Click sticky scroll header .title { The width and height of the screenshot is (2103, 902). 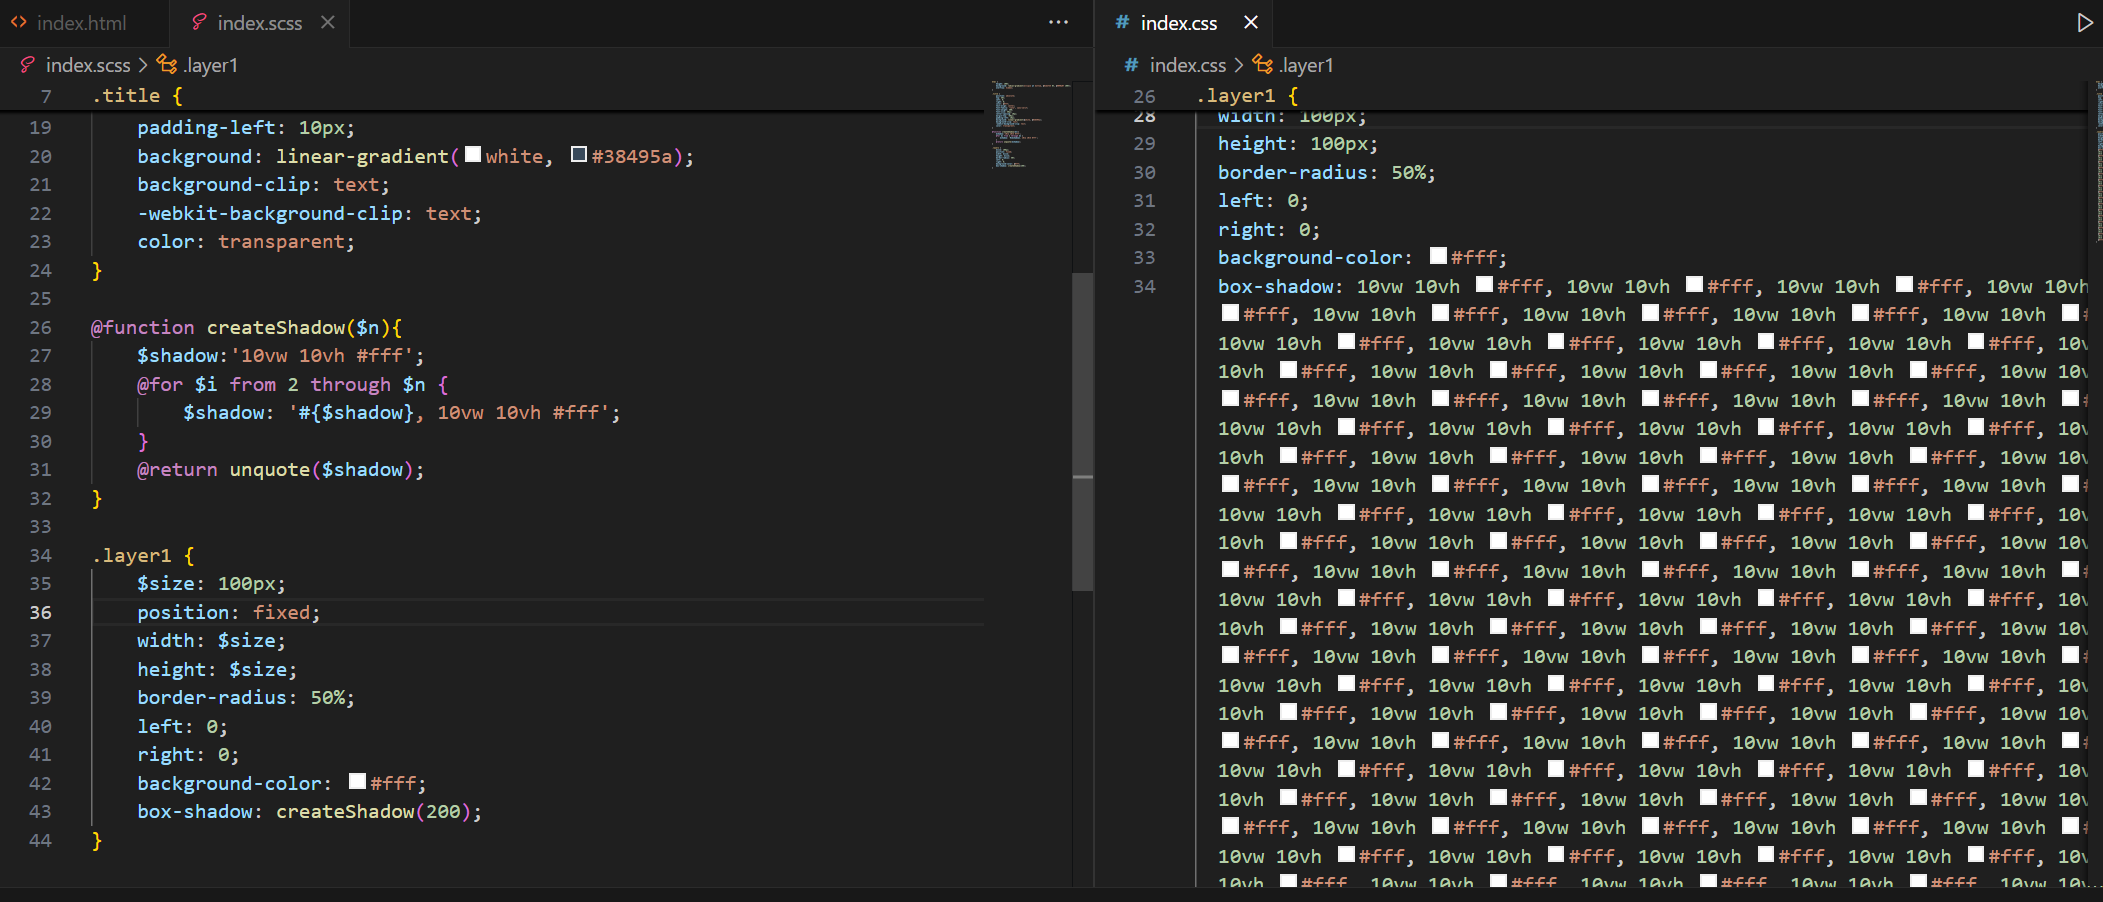click(x=138, y=96)
